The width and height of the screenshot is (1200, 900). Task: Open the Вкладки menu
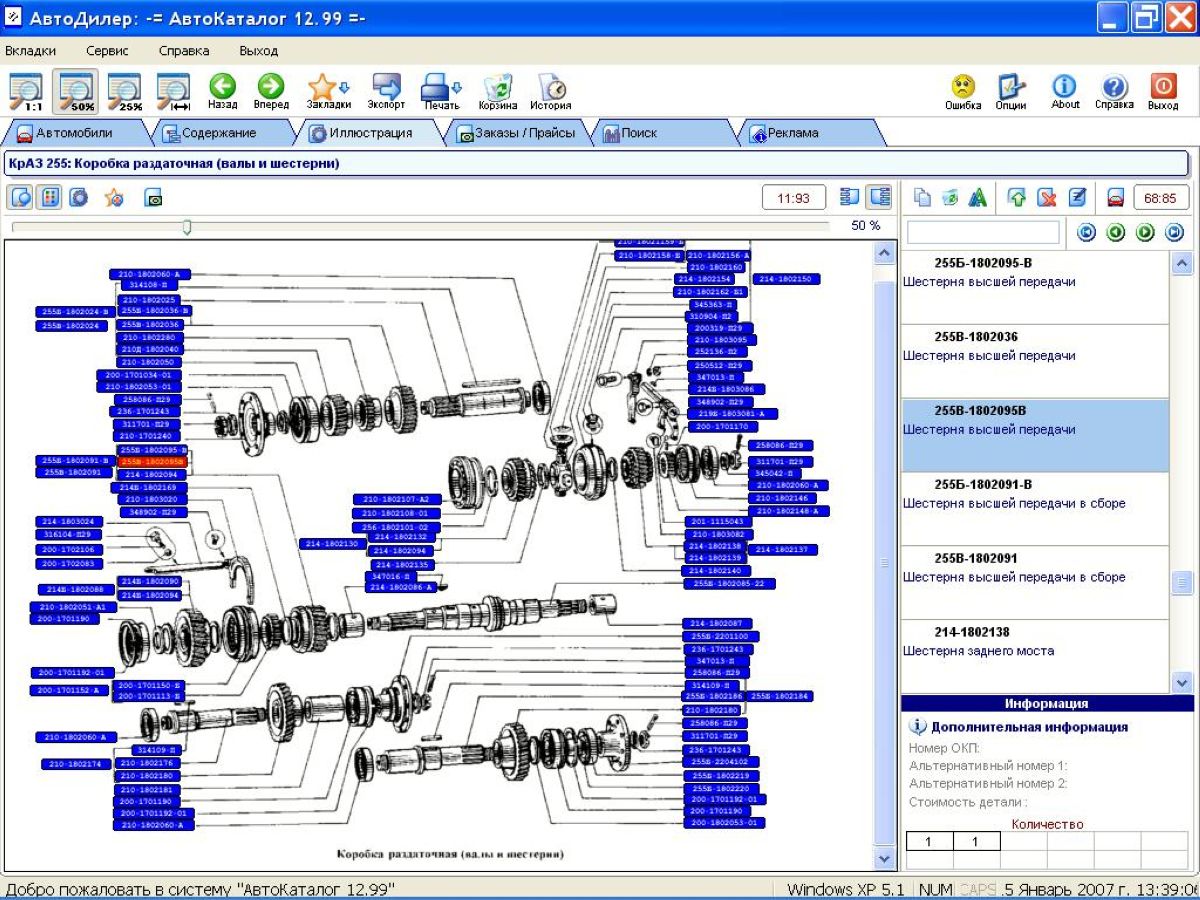[31, 50]
